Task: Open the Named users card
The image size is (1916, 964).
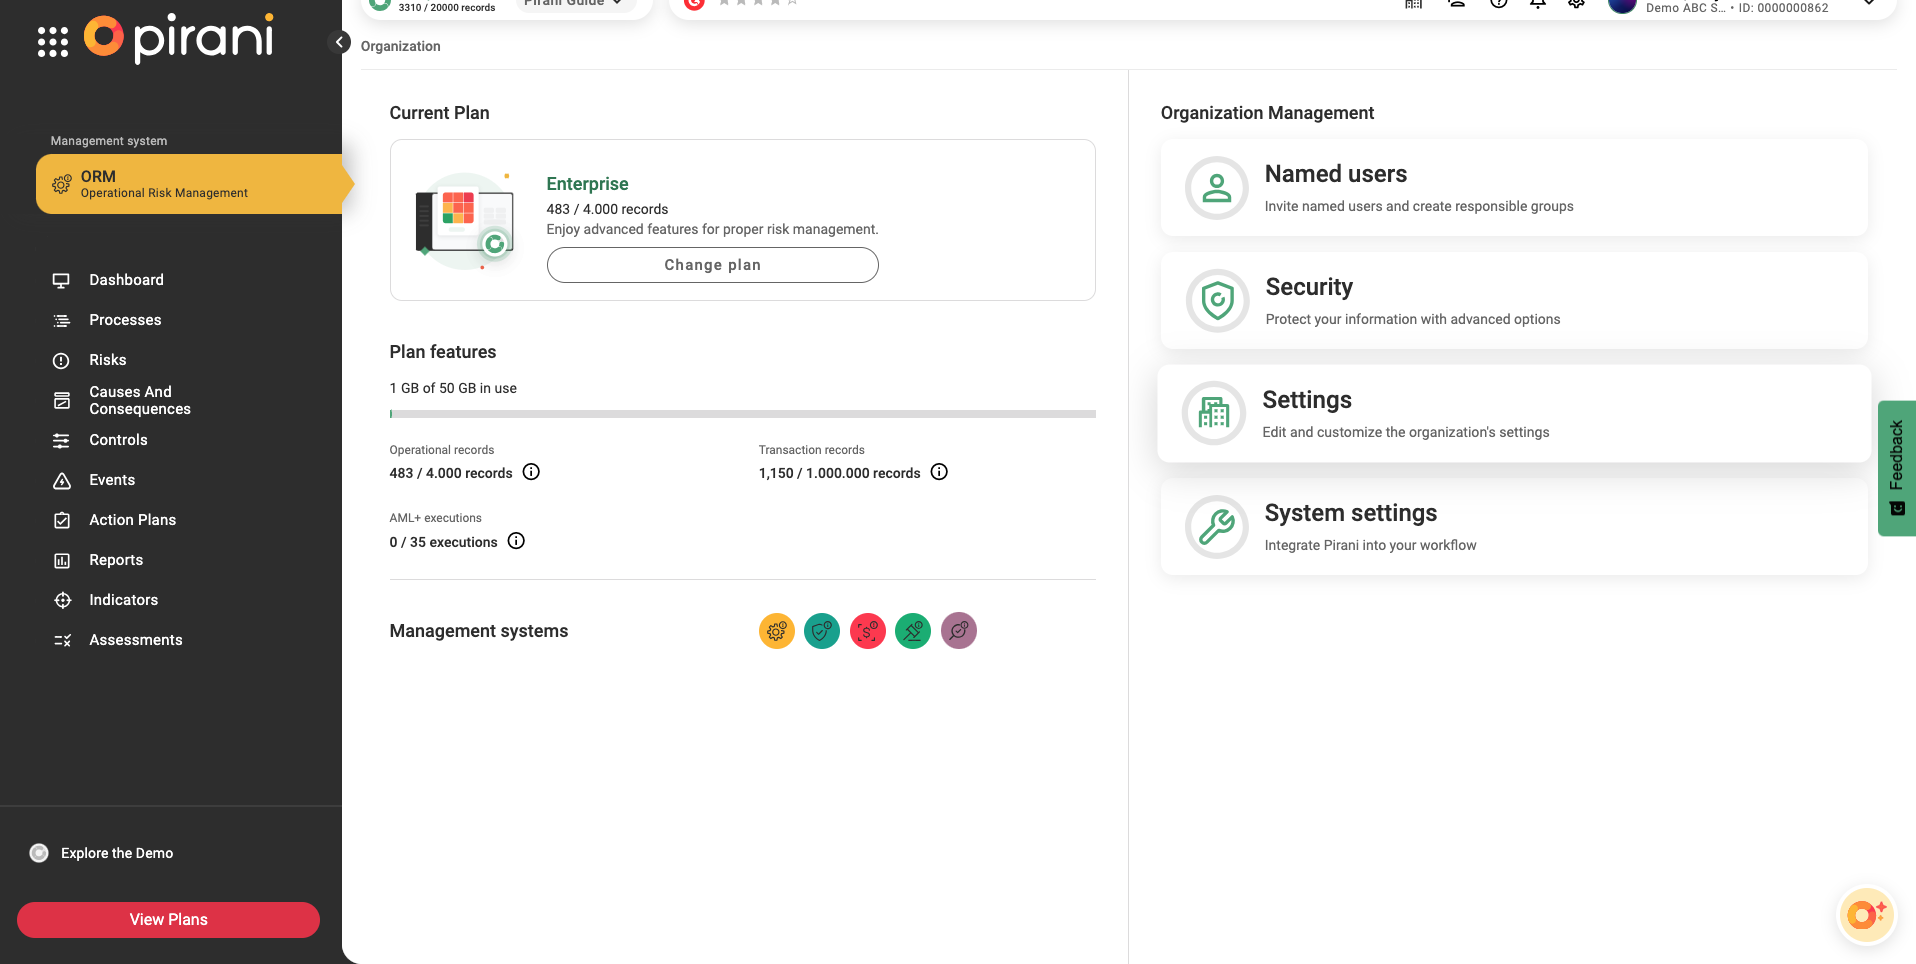Action: [x=1513, y=188]
